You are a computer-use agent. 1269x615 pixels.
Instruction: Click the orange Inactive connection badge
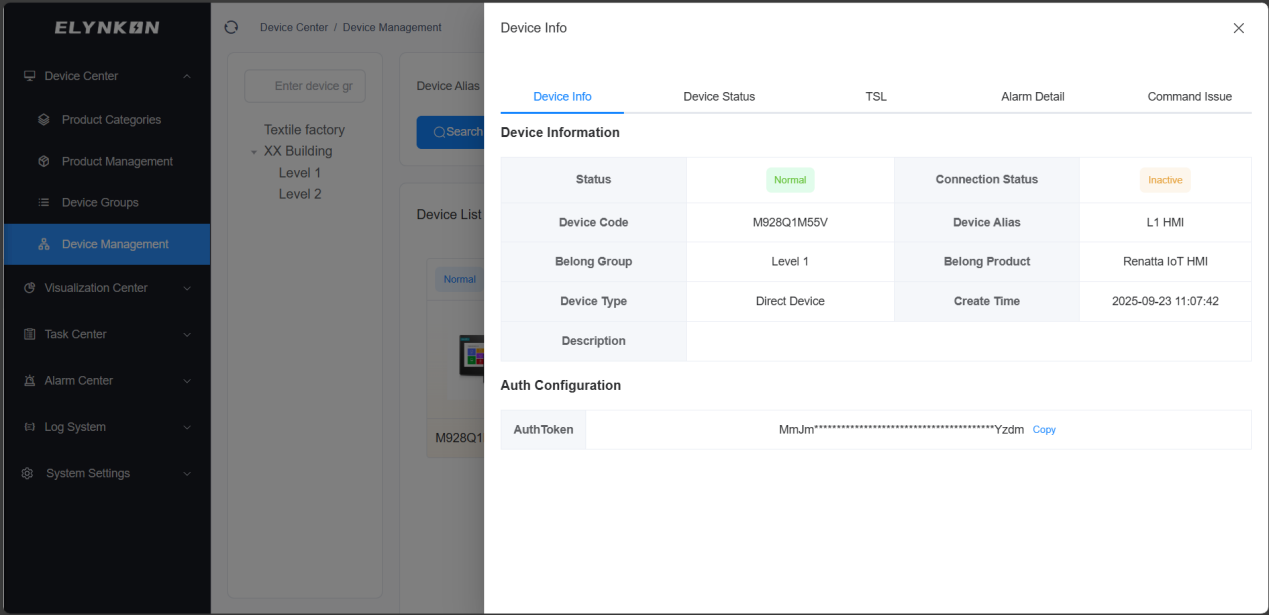[x=1165, y=180]
